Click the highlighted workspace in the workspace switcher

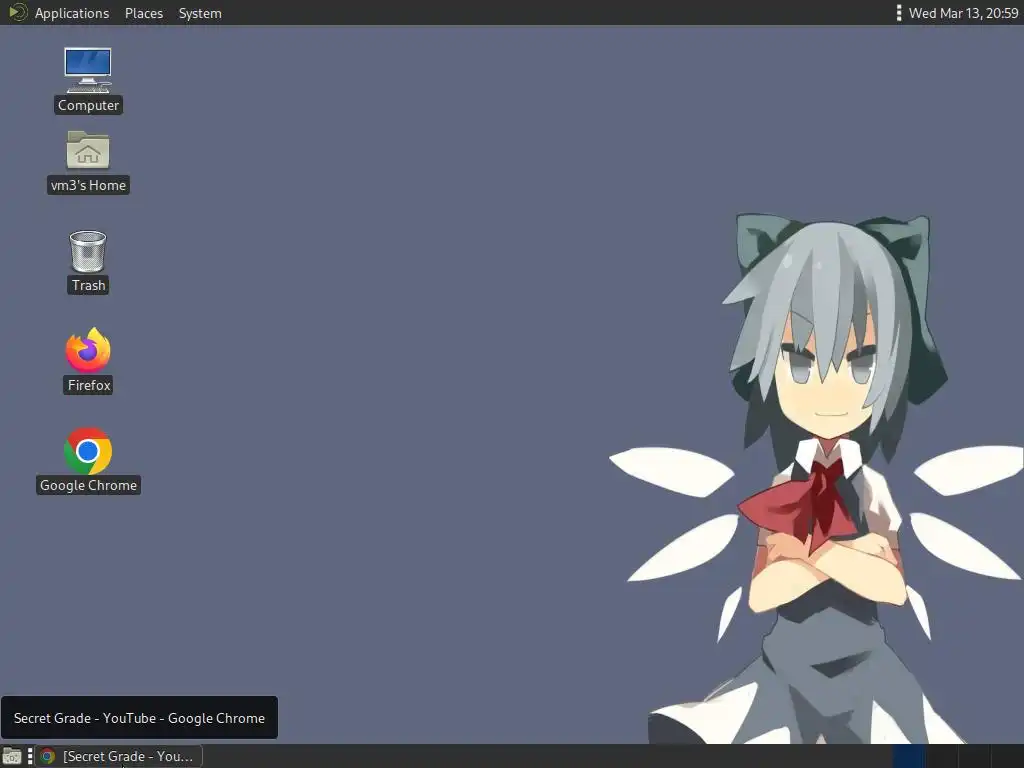pyautogui.click(x=908, y=756)
